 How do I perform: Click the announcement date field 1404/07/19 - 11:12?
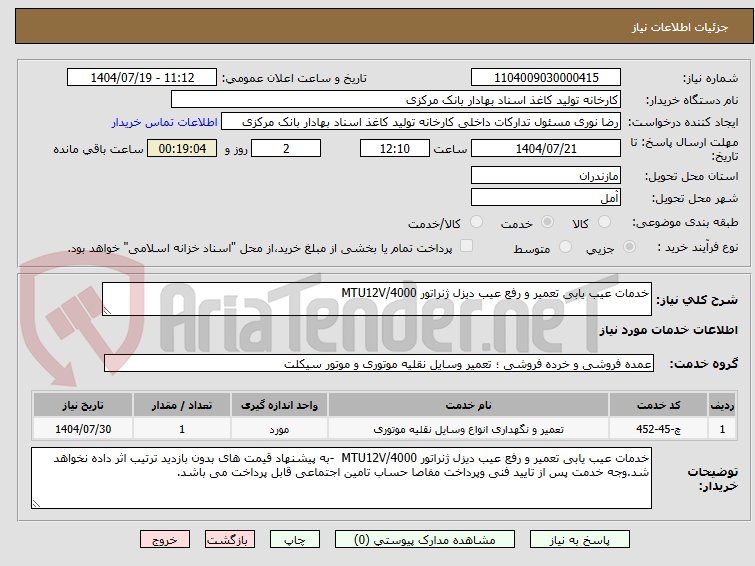point(142,78)
